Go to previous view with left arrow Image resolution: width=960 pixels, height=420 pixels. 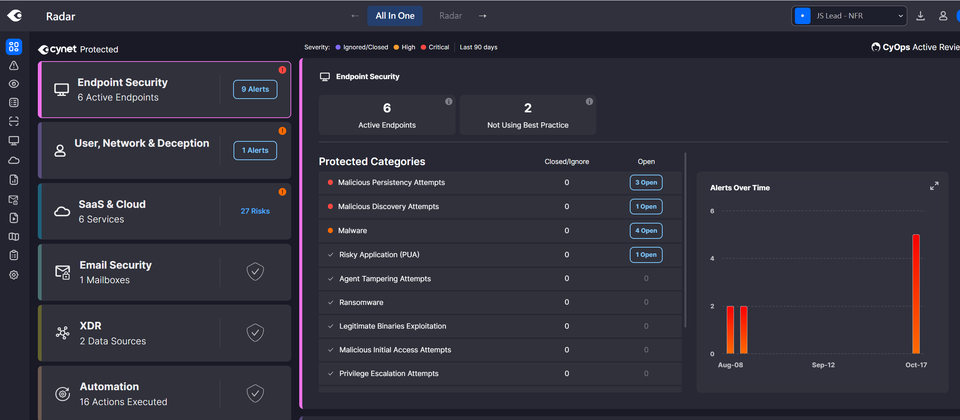click(x=355, y=16)
